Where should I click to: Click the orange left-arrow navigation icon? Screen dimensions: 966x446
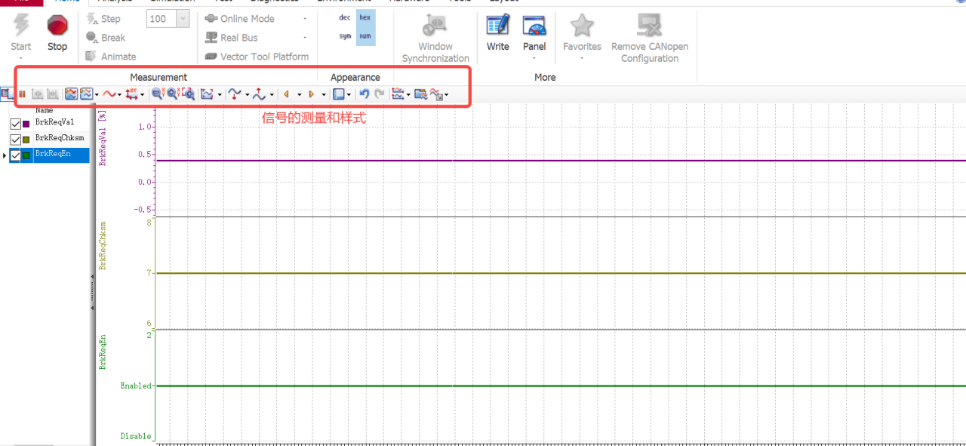coord(286,94)
